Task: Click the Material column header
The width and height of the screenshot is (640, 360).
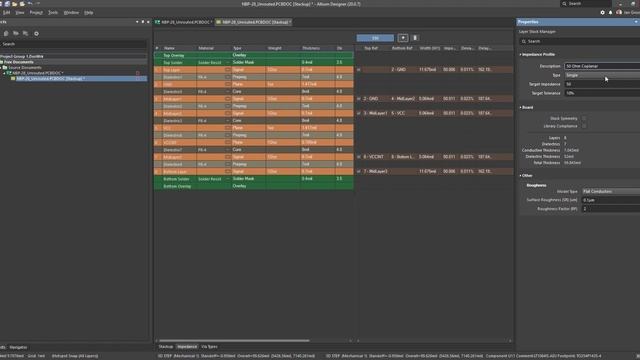Action: click(x=206, y=48)
